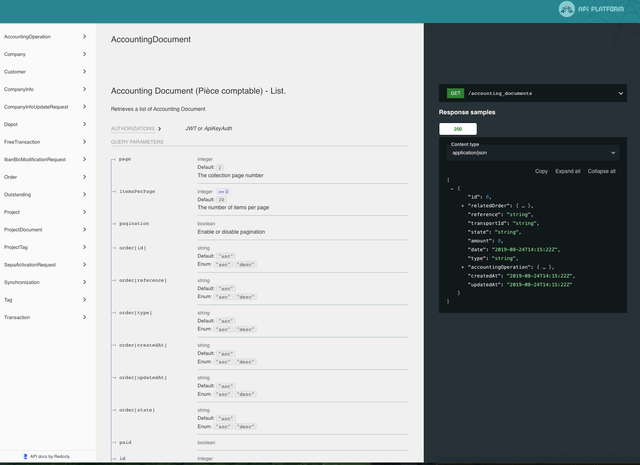Click the Synchronization section chevron icon
Screen dimensions: 640x465
tap(84, 282)
